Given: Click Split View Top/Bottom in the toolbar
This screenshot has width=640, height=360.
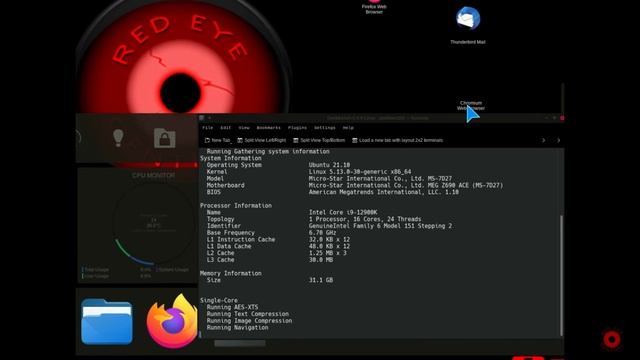Looking at the screenshot, I should pyautogui.click(x=319, y=140).
